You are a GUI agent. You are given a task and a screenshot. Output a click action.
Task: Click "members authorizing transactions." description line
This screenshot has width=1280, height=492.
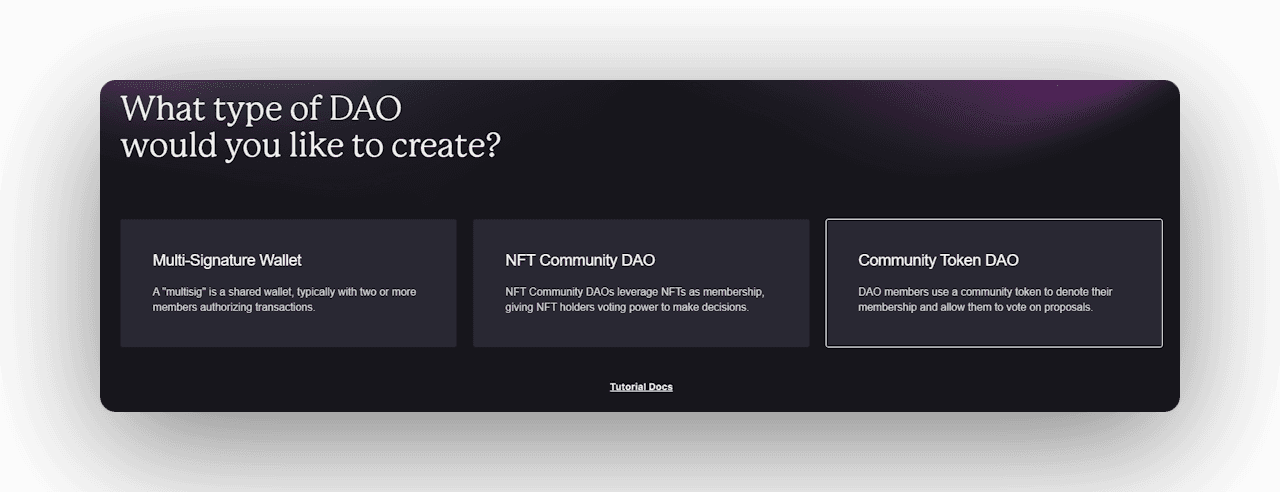(233, 307)
